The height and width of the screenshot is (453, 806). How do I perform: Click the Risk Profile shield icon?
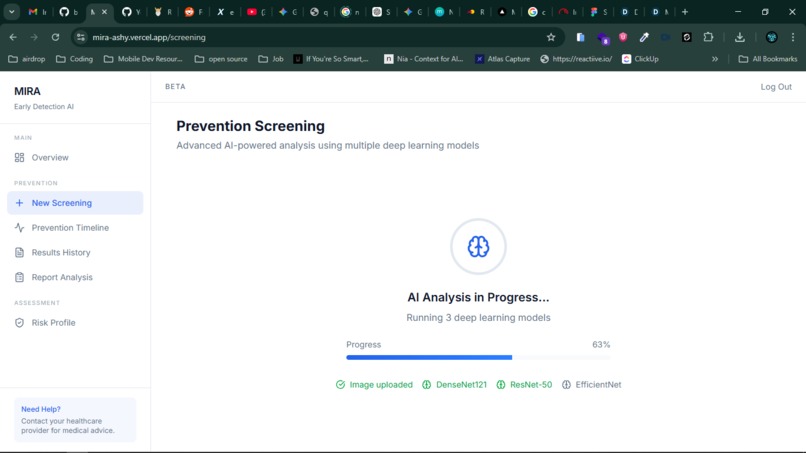pyautogui.click(x=19, y=322)
